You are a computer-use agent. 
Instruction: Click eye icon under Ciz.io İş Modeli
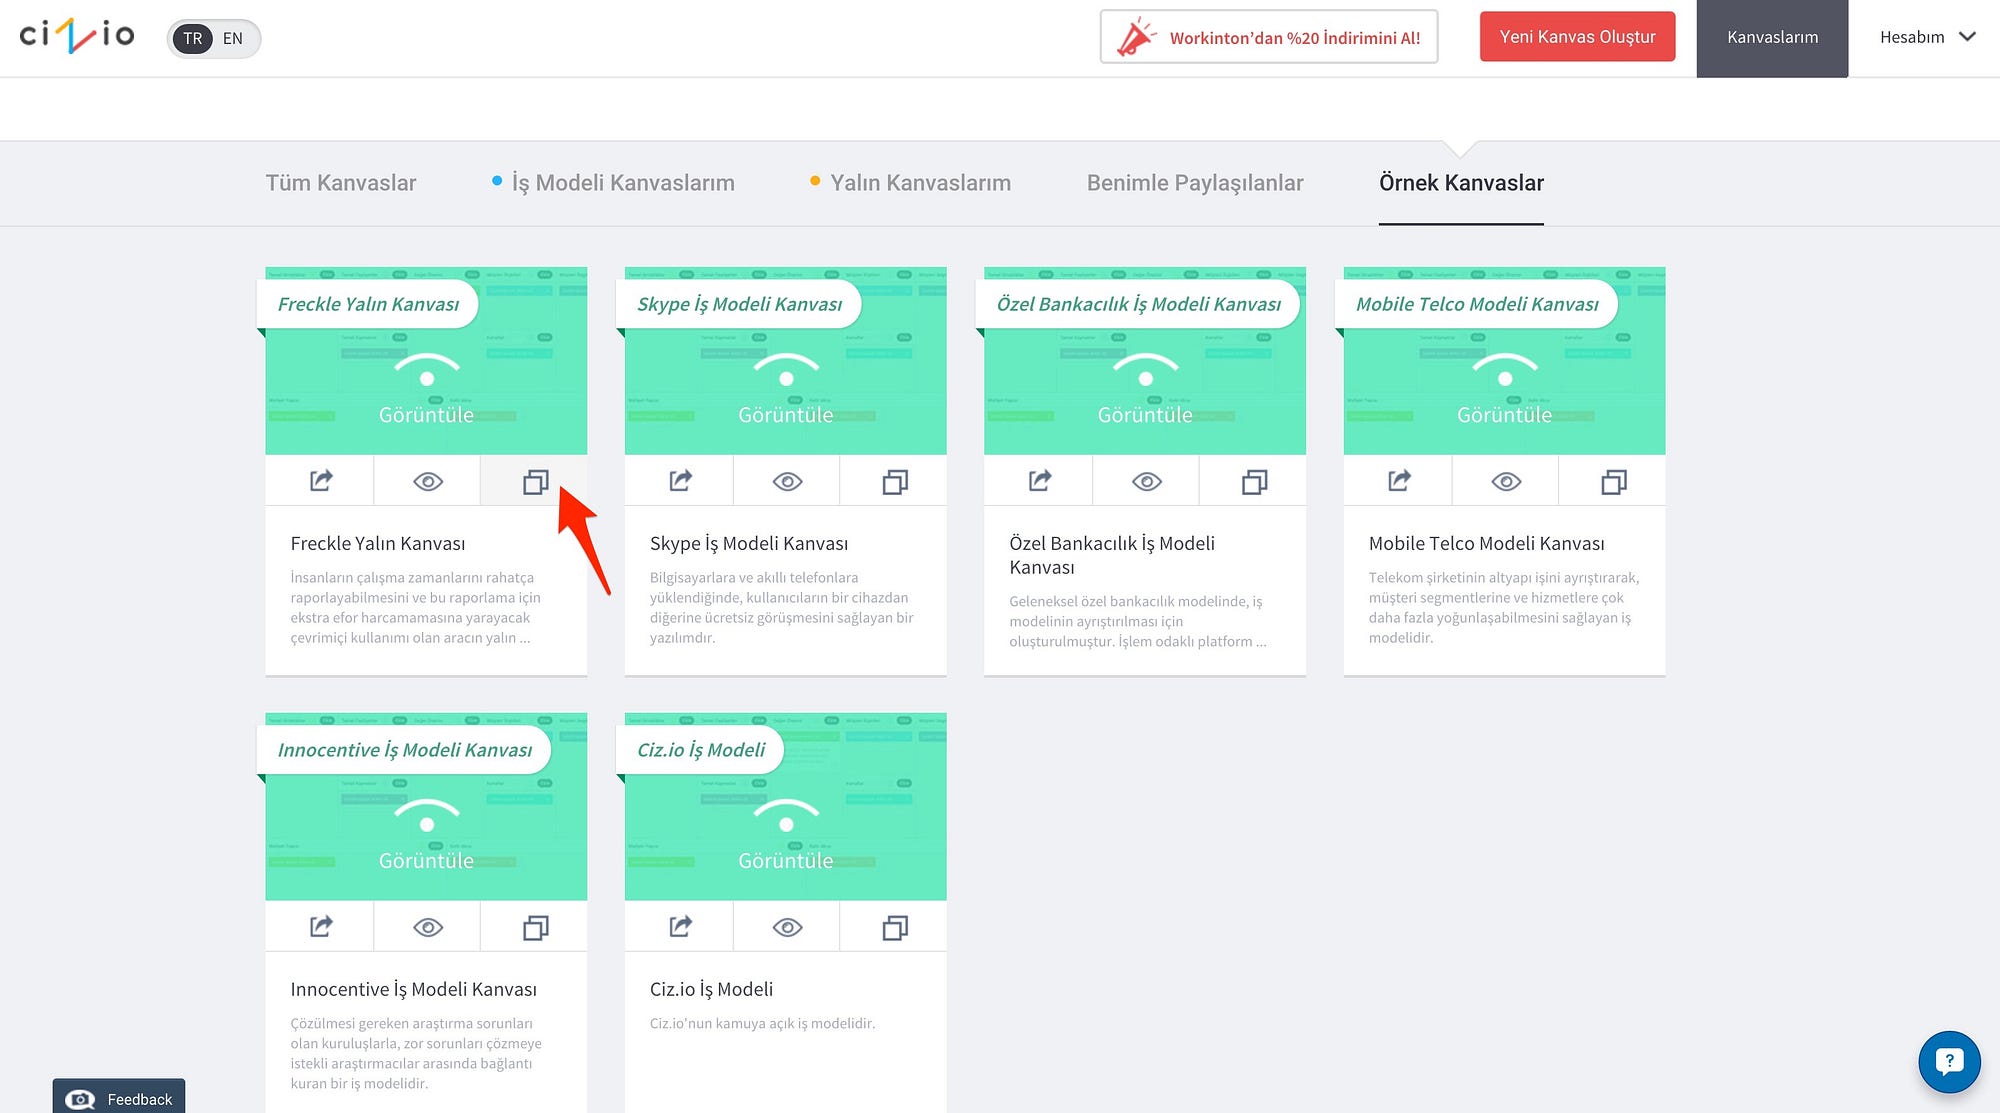(787, 927)
